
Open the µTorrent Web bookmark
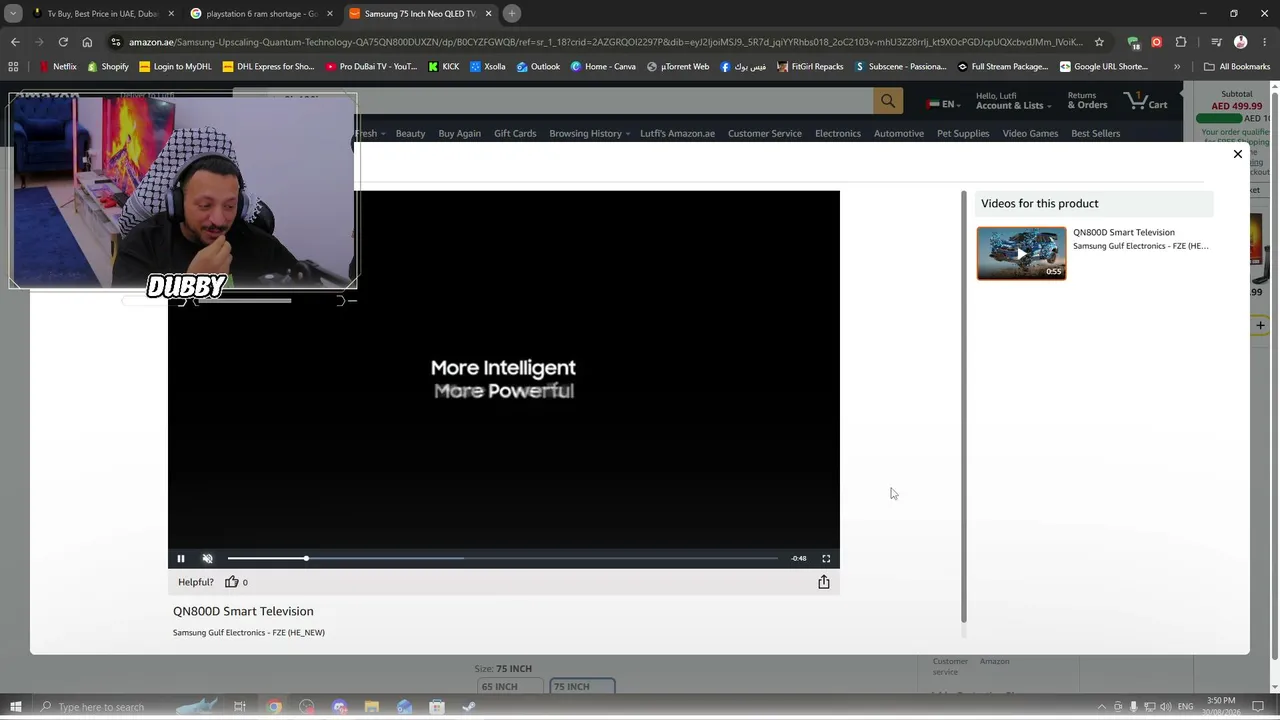click(678, 67)
